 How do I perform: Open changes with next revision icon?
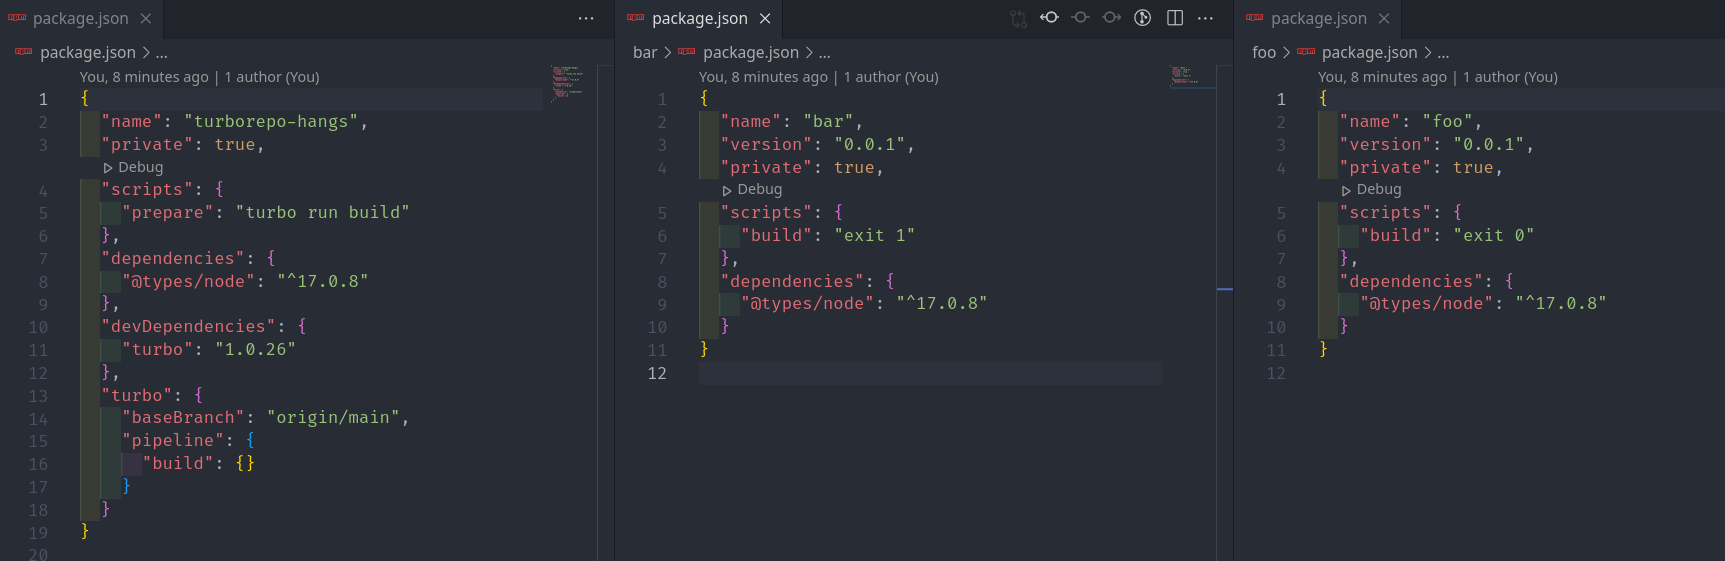(x=1111, y=18)
